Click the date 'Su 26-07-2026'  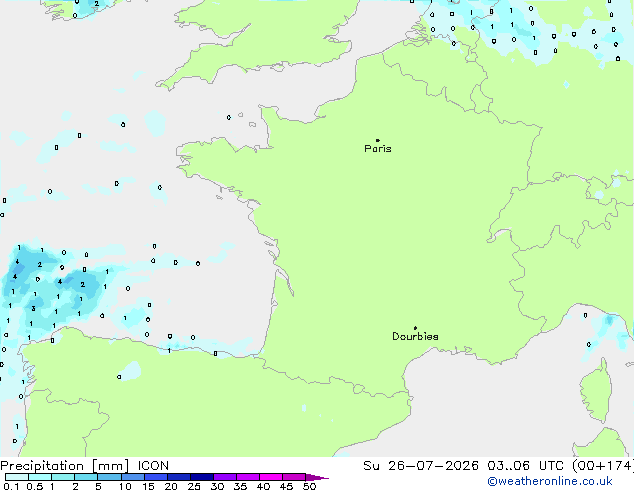click(421, 466)
